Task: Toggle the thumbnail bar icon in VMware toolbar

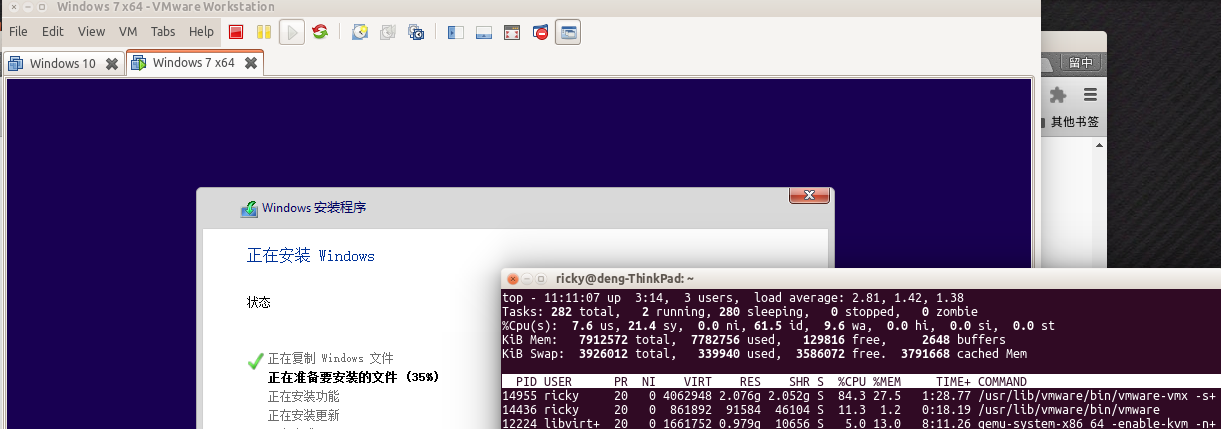Action: (x=484, y=32)
